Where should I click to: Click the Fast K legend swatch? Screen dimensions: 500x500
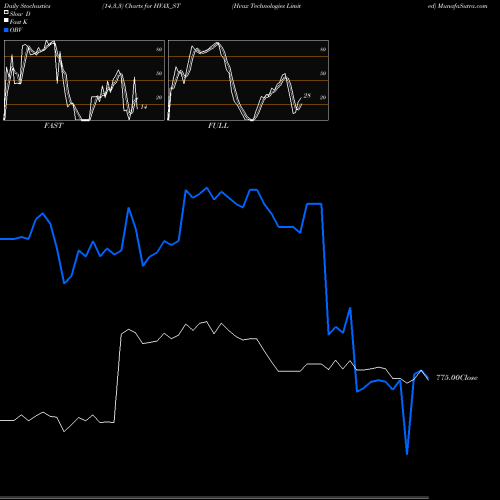pyautogui.click(x=6, y=20)
